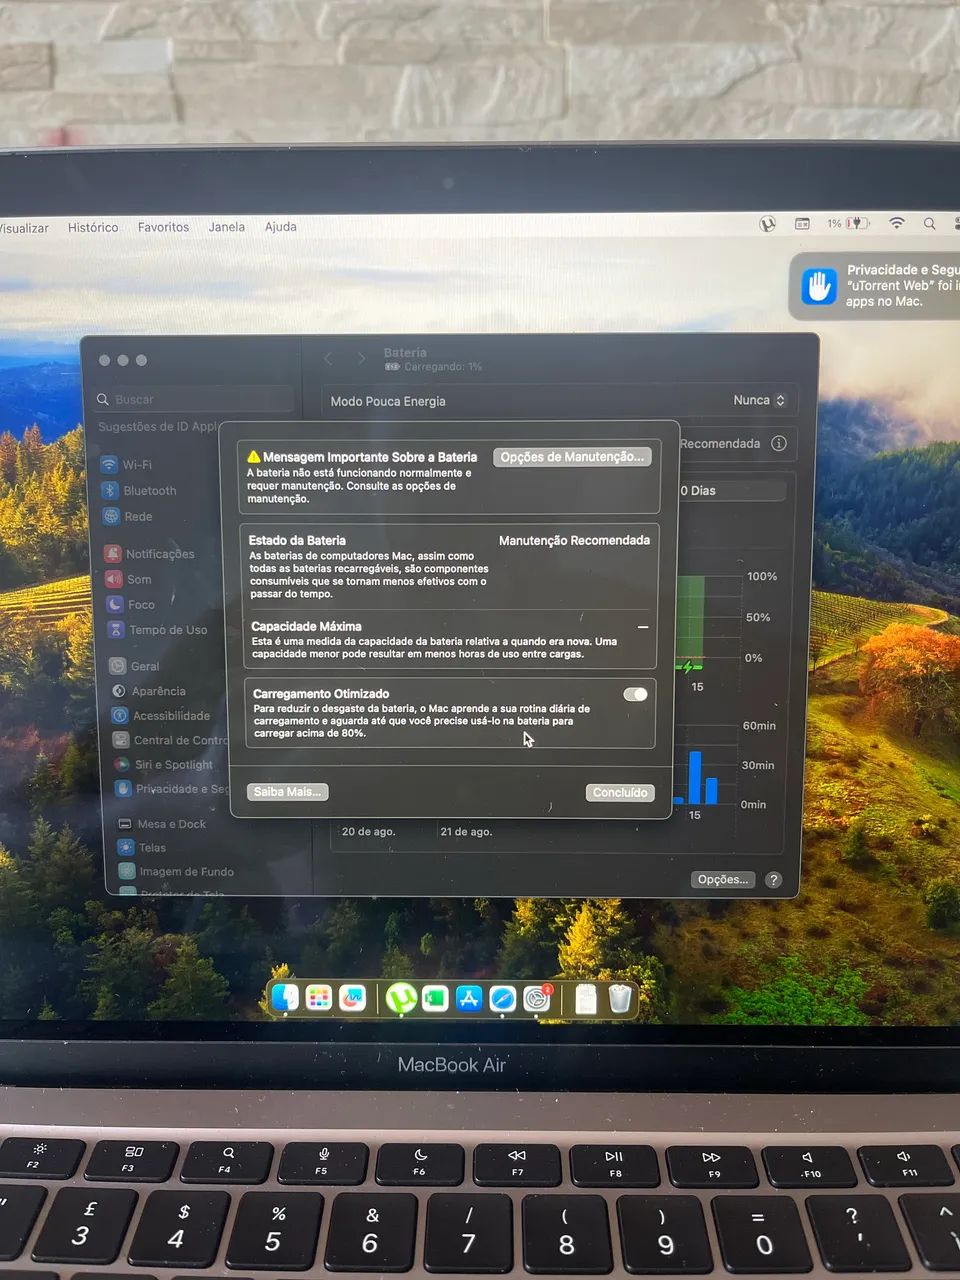The height and width of the screenshot is (1280, 960).
Task: Click the uTorrent menu bar icon
Action: point(767,224)
